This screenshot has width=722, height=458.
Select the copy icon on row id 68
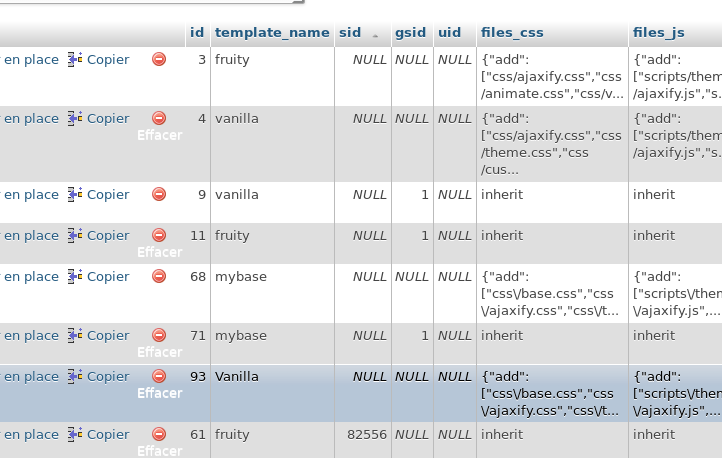click(75, 277)
